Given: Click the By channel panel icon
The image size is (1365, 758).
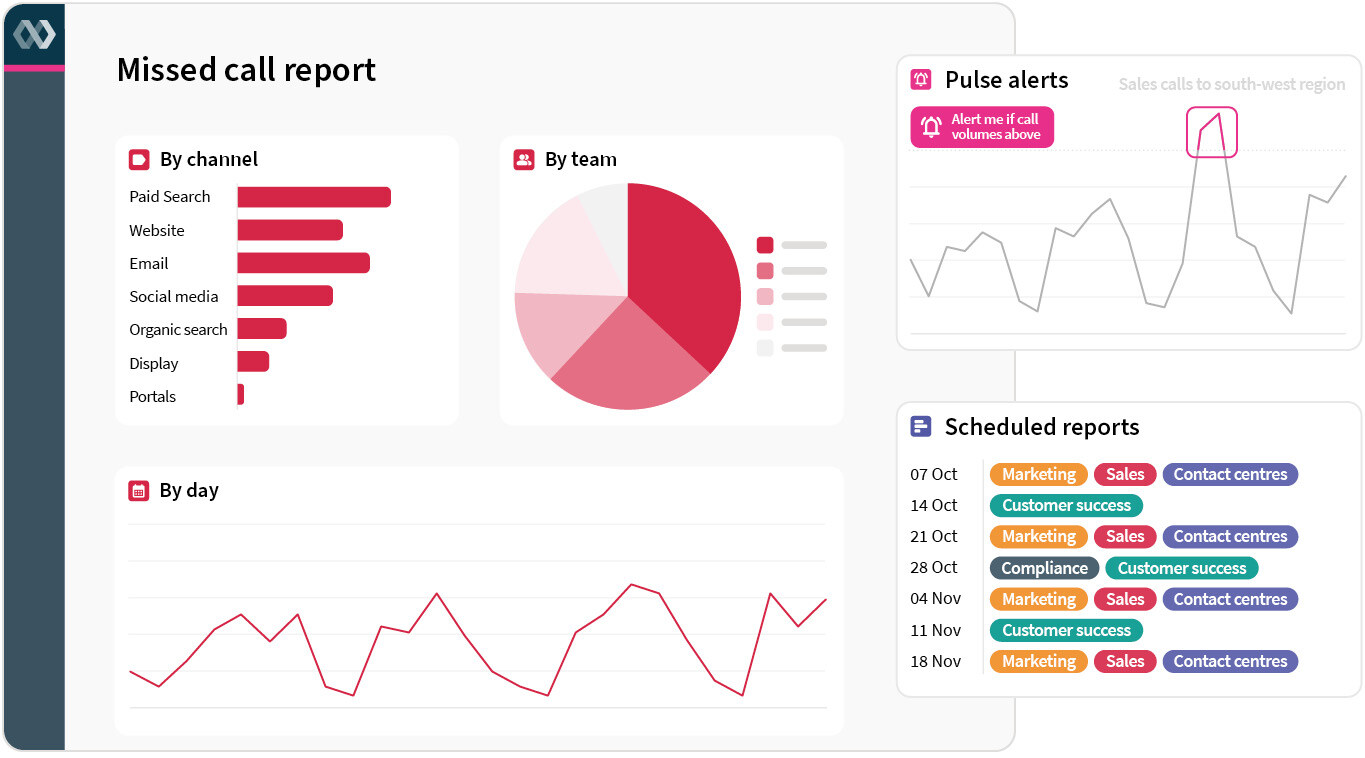Looking at the screenshot, I should 139,159.
